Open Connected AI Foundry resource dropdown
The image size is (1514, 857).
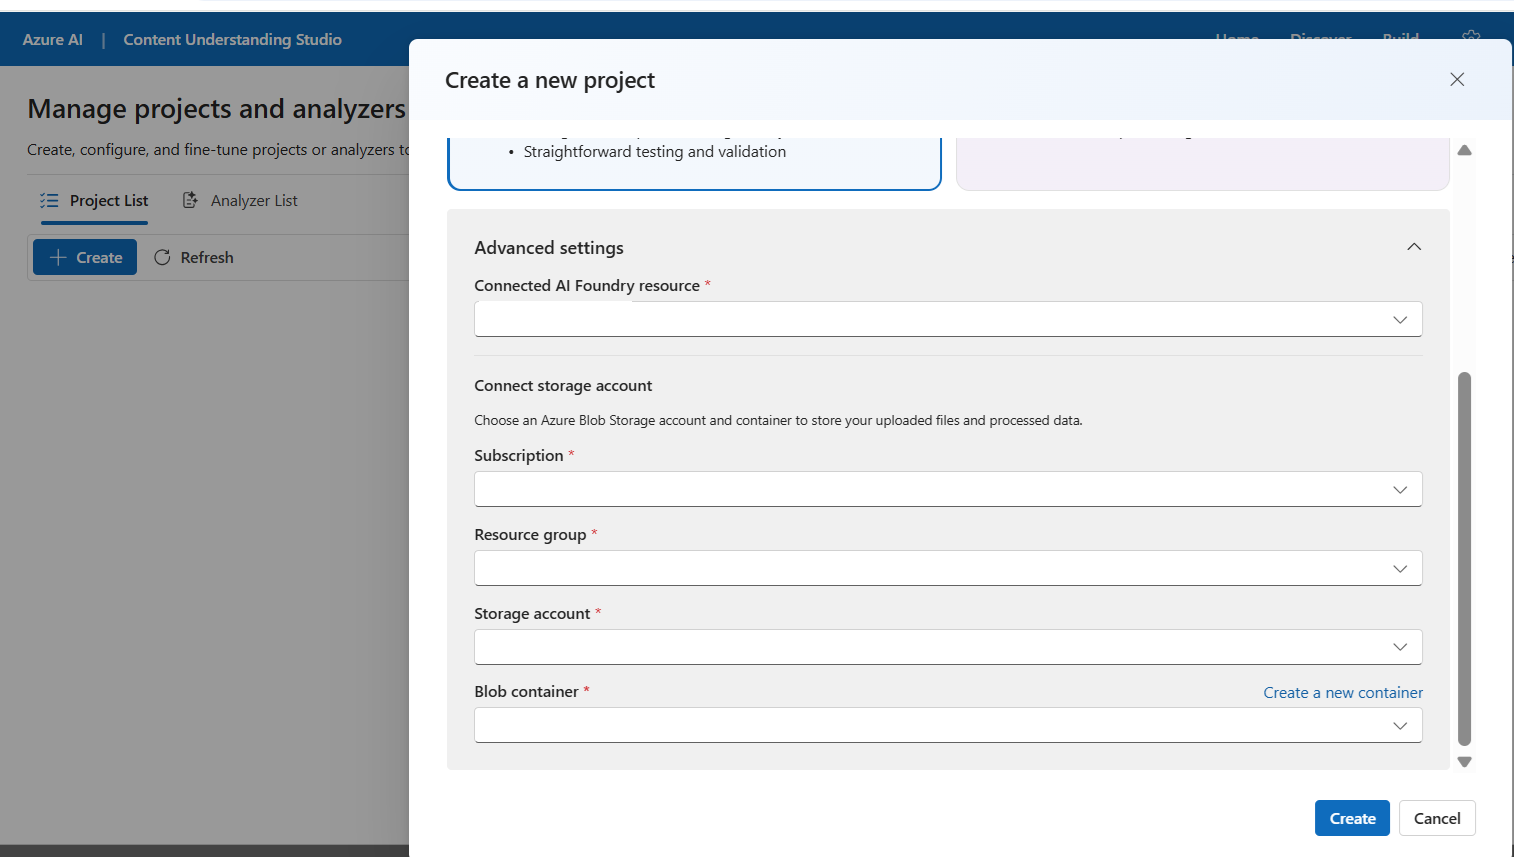[947, 320]
